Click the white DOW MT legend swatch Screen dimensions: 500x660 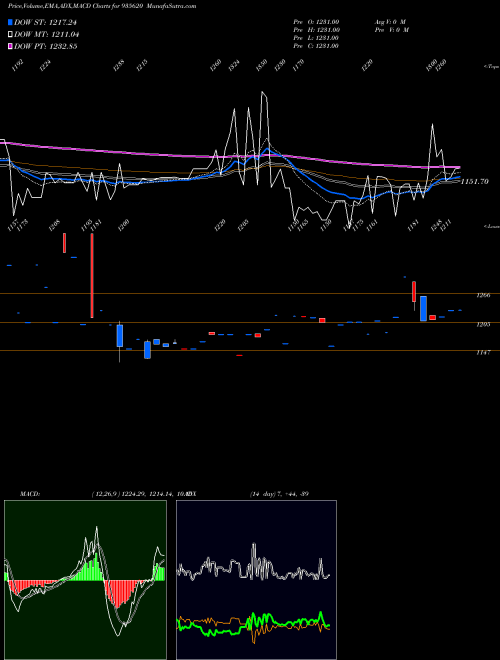point(10,35)
